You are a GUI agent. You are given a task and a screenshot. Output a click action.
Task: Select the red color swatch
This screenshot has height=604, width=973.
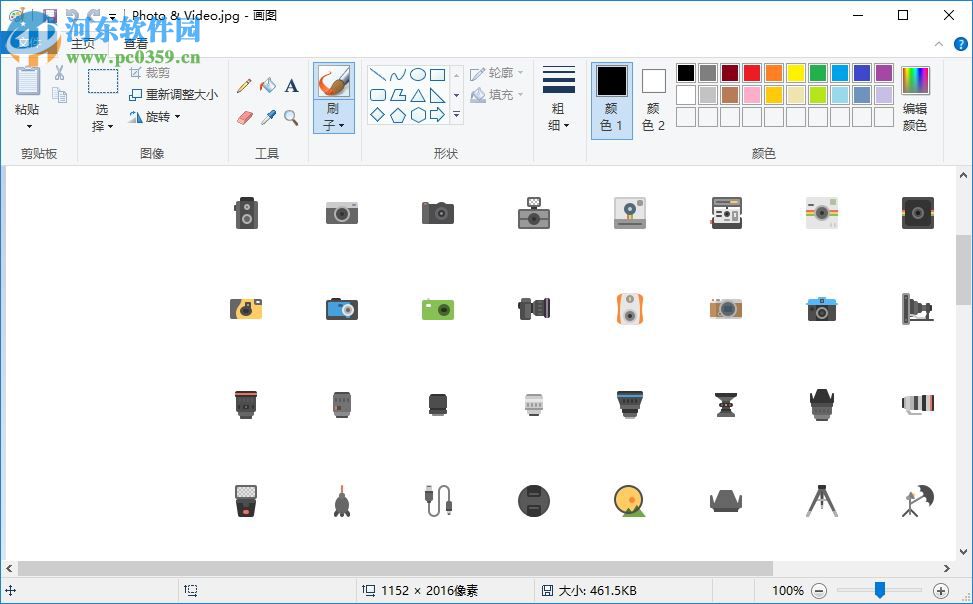tap(752, 73)
